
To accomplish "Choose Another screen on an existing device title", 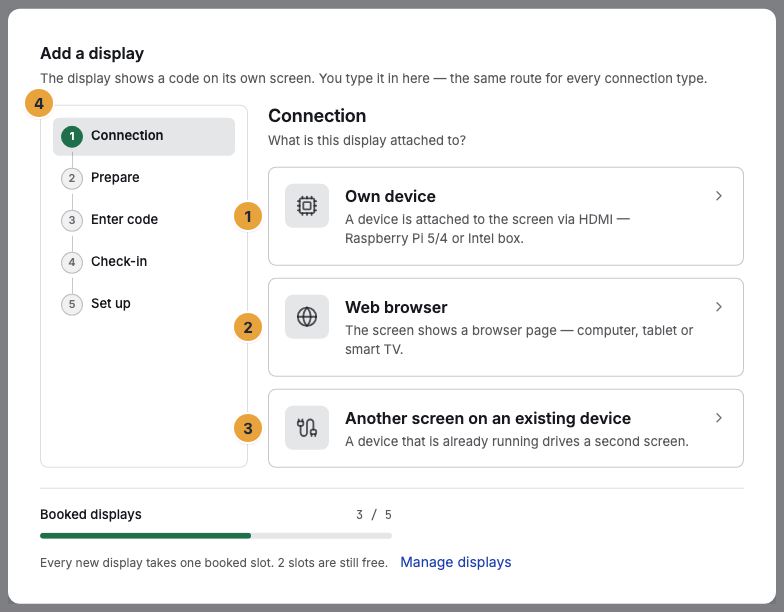I will coord(488,418).
